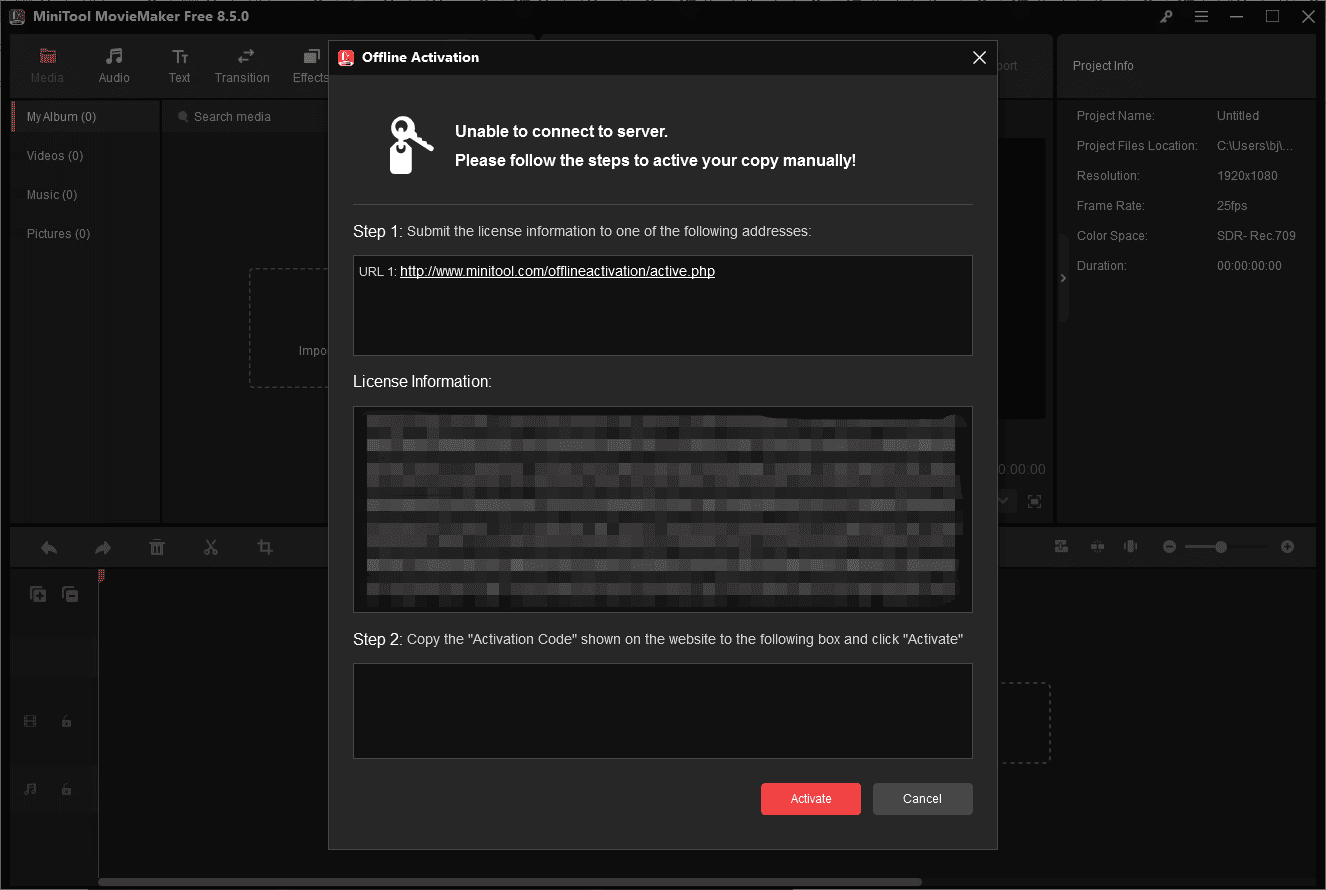Switch to the Videos album tab

tap(54, 155)
